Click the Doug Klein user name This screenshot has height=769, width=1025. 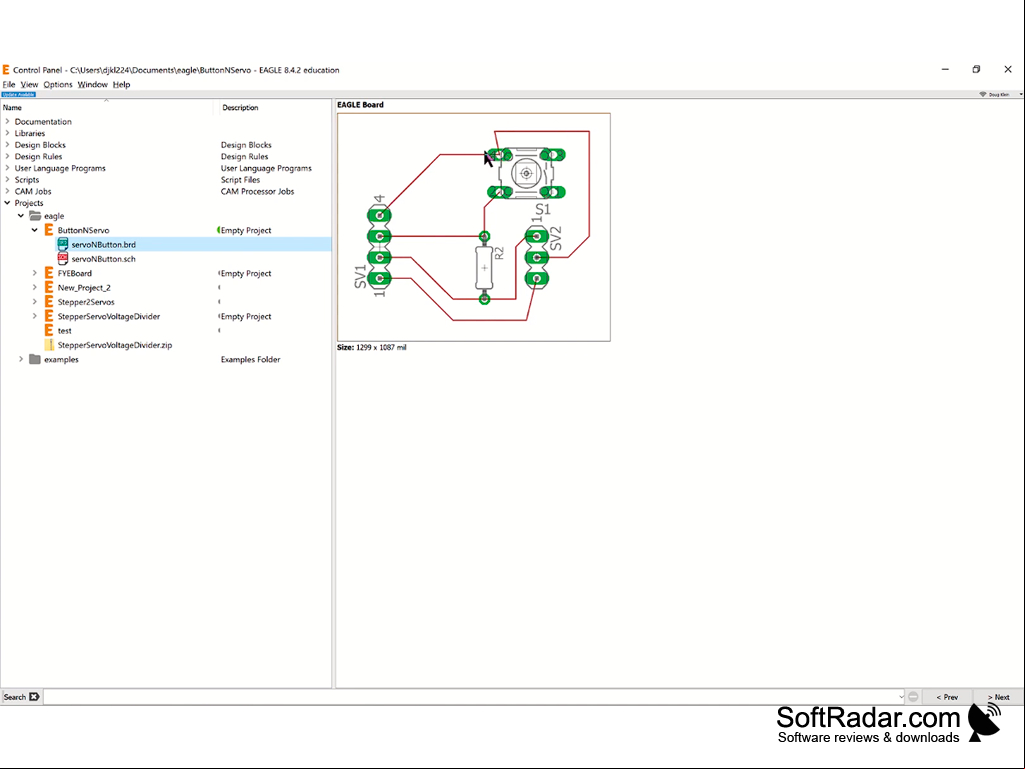click(x=999, y=95)
